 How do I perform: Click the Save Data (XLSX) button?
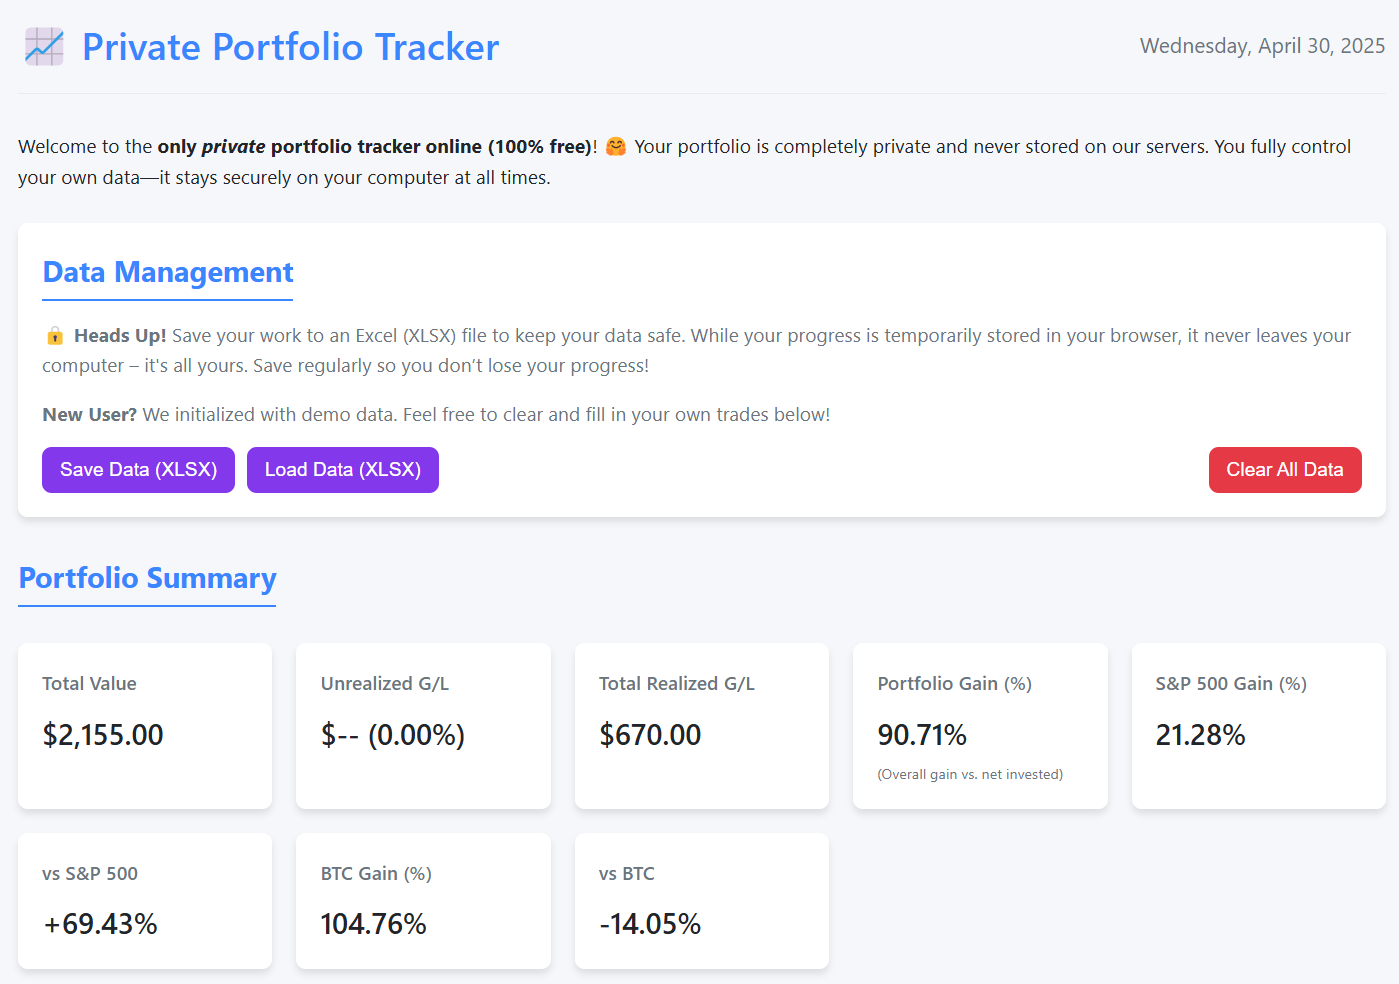pos(138,469)
